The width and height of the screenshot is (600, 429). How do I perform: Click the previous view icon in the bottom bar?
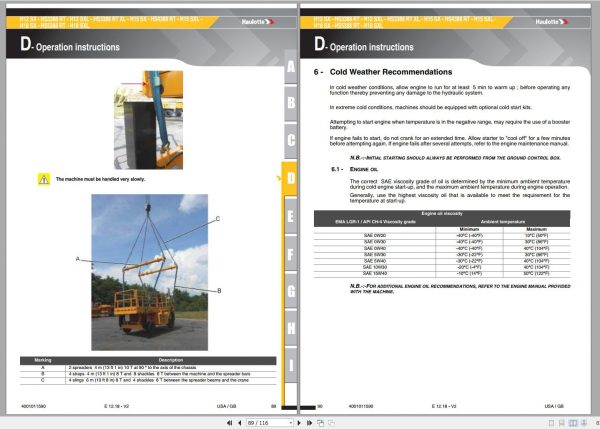tap(320, 423)
